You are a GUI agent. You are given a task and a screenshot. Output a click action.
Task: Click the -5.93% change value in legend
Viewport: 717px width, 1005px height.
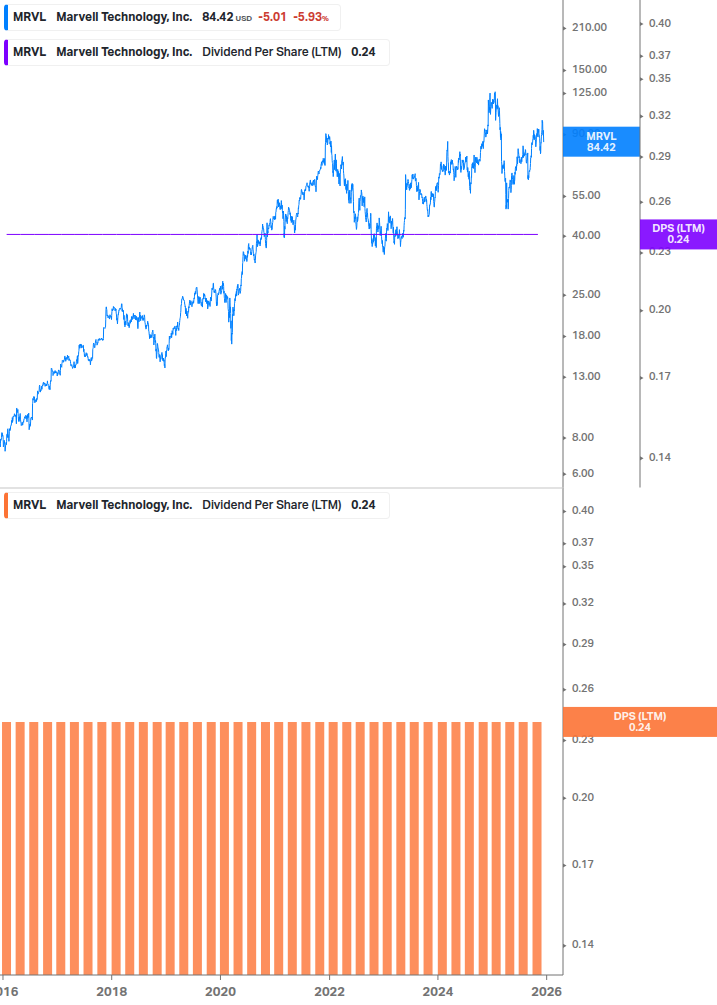point(311,17)
